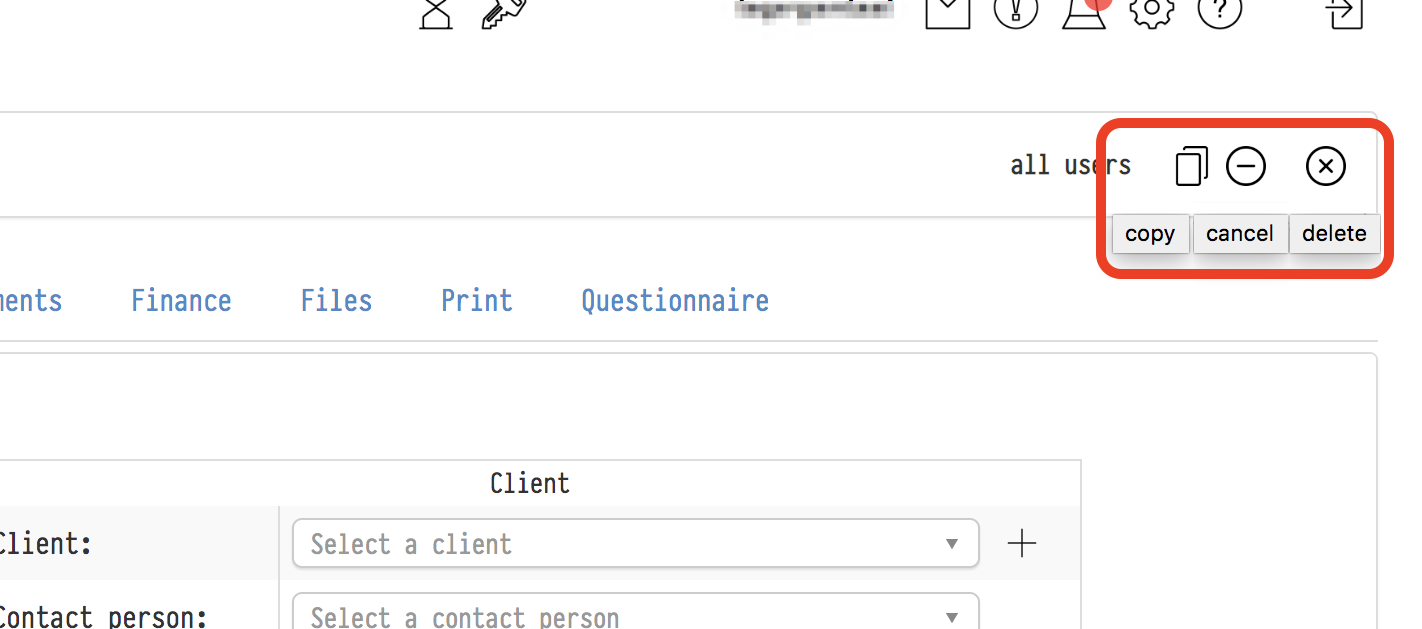The image size is (1422, 629).
Task: Click the help question mark icon
Action: [1219, 12]
